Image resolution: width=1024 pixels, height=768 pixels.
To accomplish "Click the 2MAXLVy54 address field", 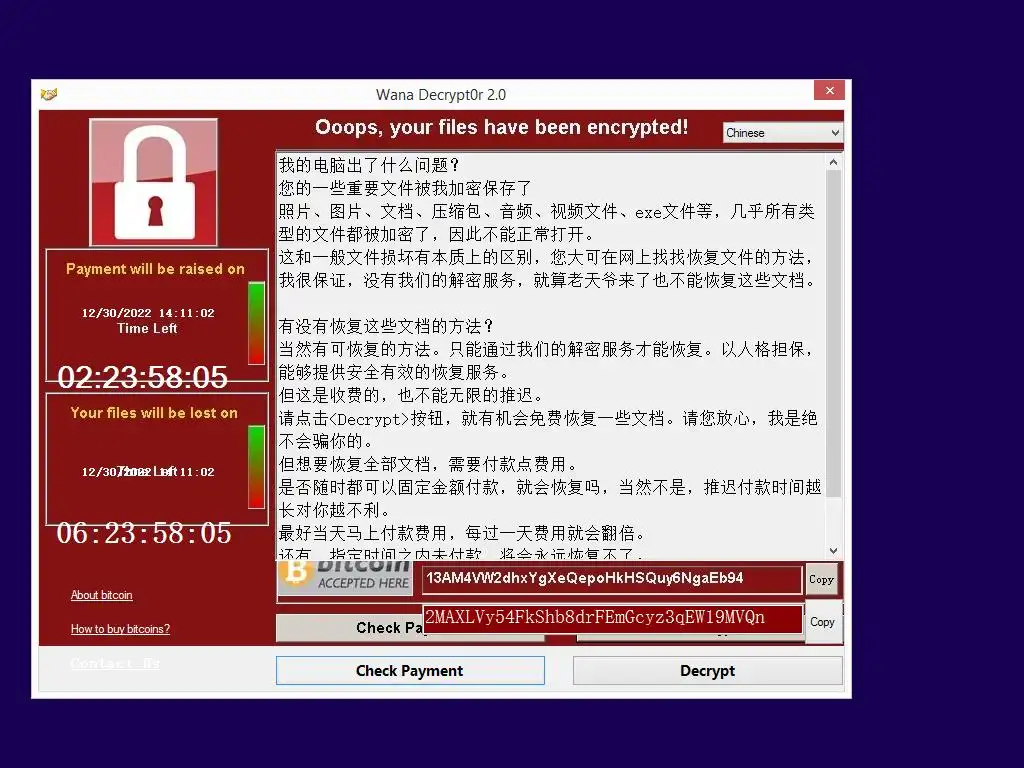I will pos(613,618).
